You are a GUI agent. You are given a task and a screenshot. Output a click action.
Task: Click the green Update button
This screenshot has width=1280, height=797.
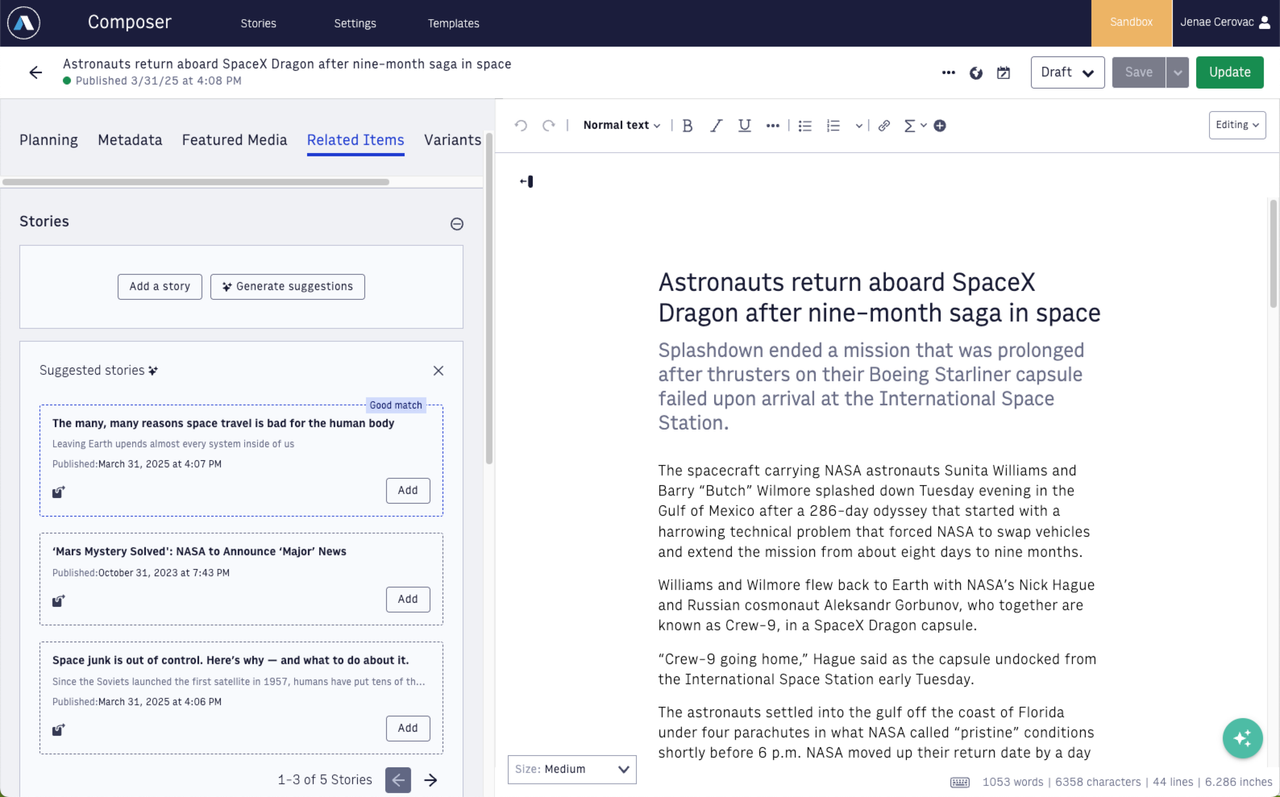tap(1230, 72)
